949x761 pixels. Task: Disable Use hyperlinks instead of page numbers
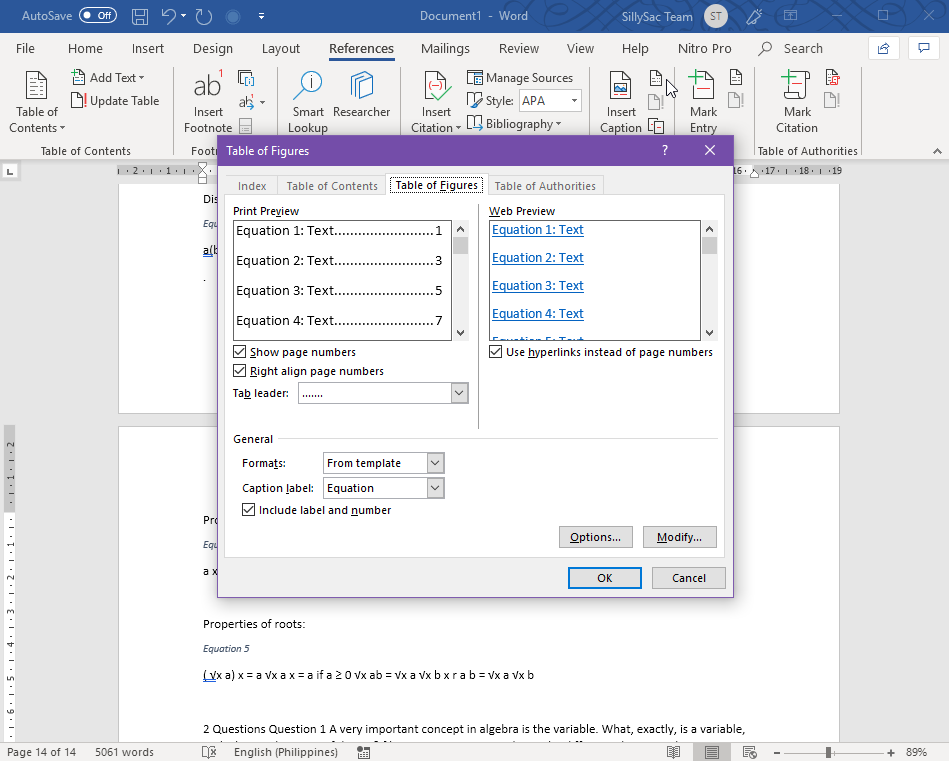pos(496,352)
